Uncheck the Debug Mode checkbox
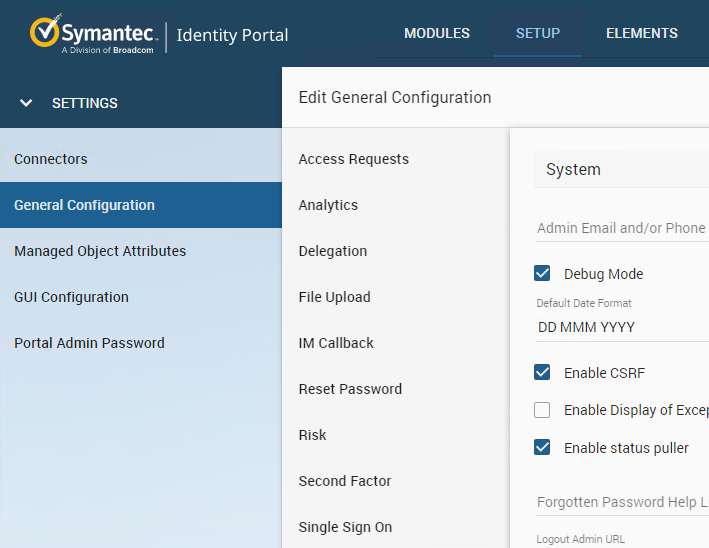 [x=542, y=274]
